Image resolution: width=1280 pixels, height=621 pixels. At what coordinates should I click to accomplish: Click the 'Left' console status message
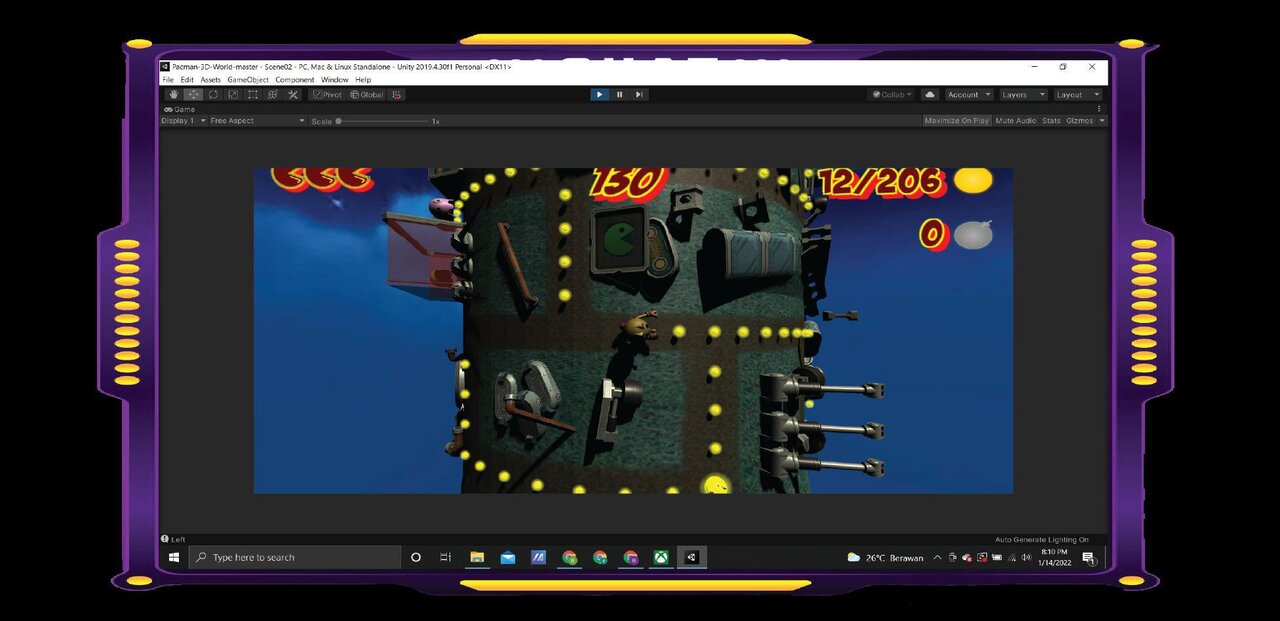(x=174, y=540)
